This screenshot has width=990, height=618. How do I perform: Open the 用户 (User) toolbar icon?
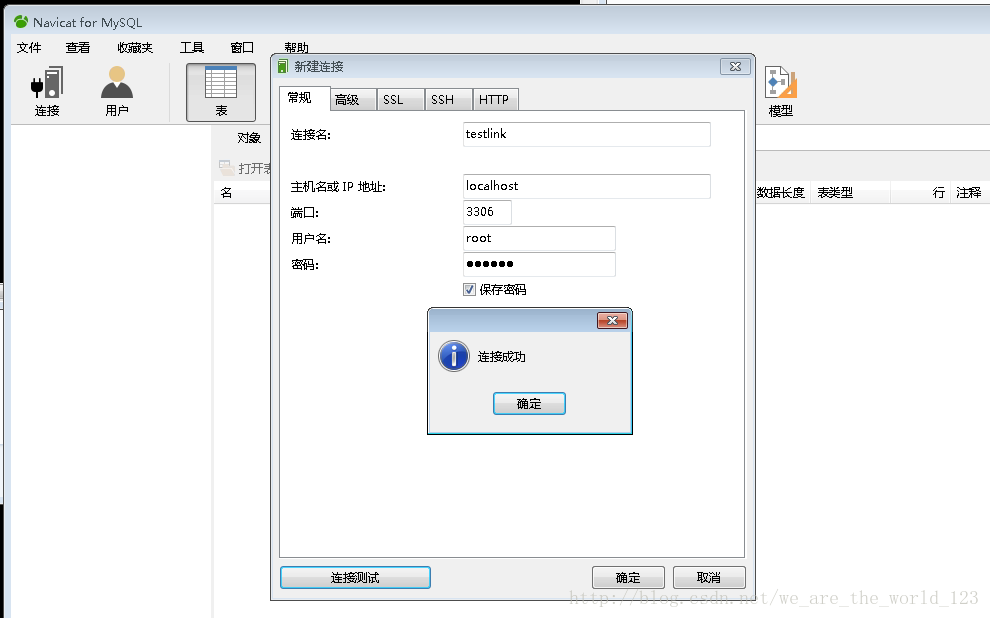click(117, 92)
